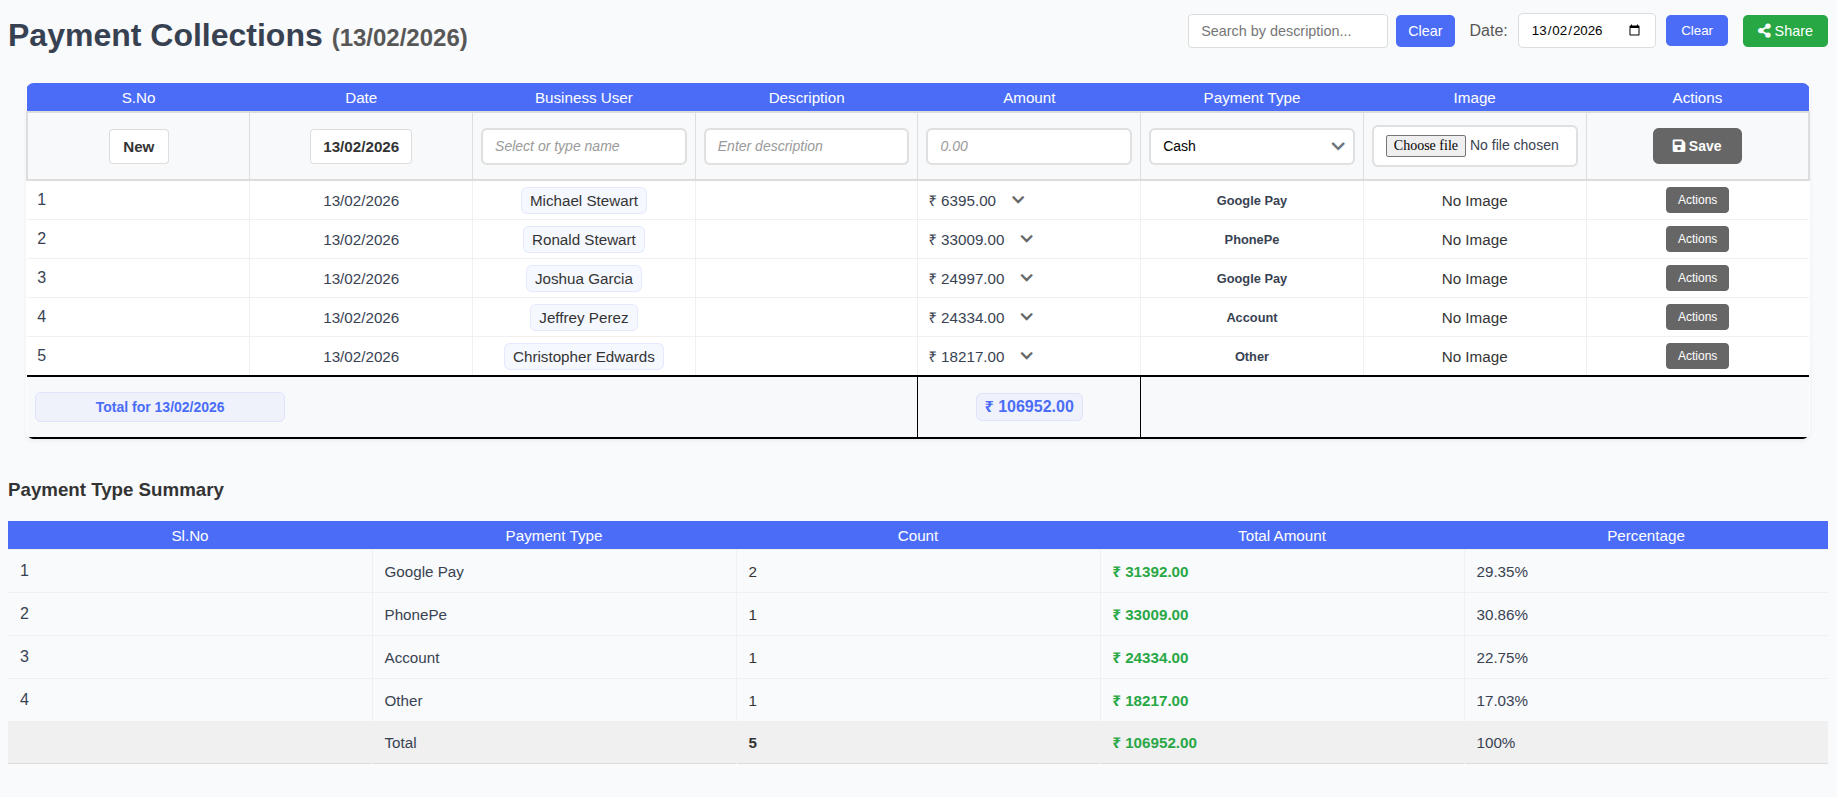Click the Percentage column header
The height and width of the screenshot is (797, 1837).
pos(1646,536)
